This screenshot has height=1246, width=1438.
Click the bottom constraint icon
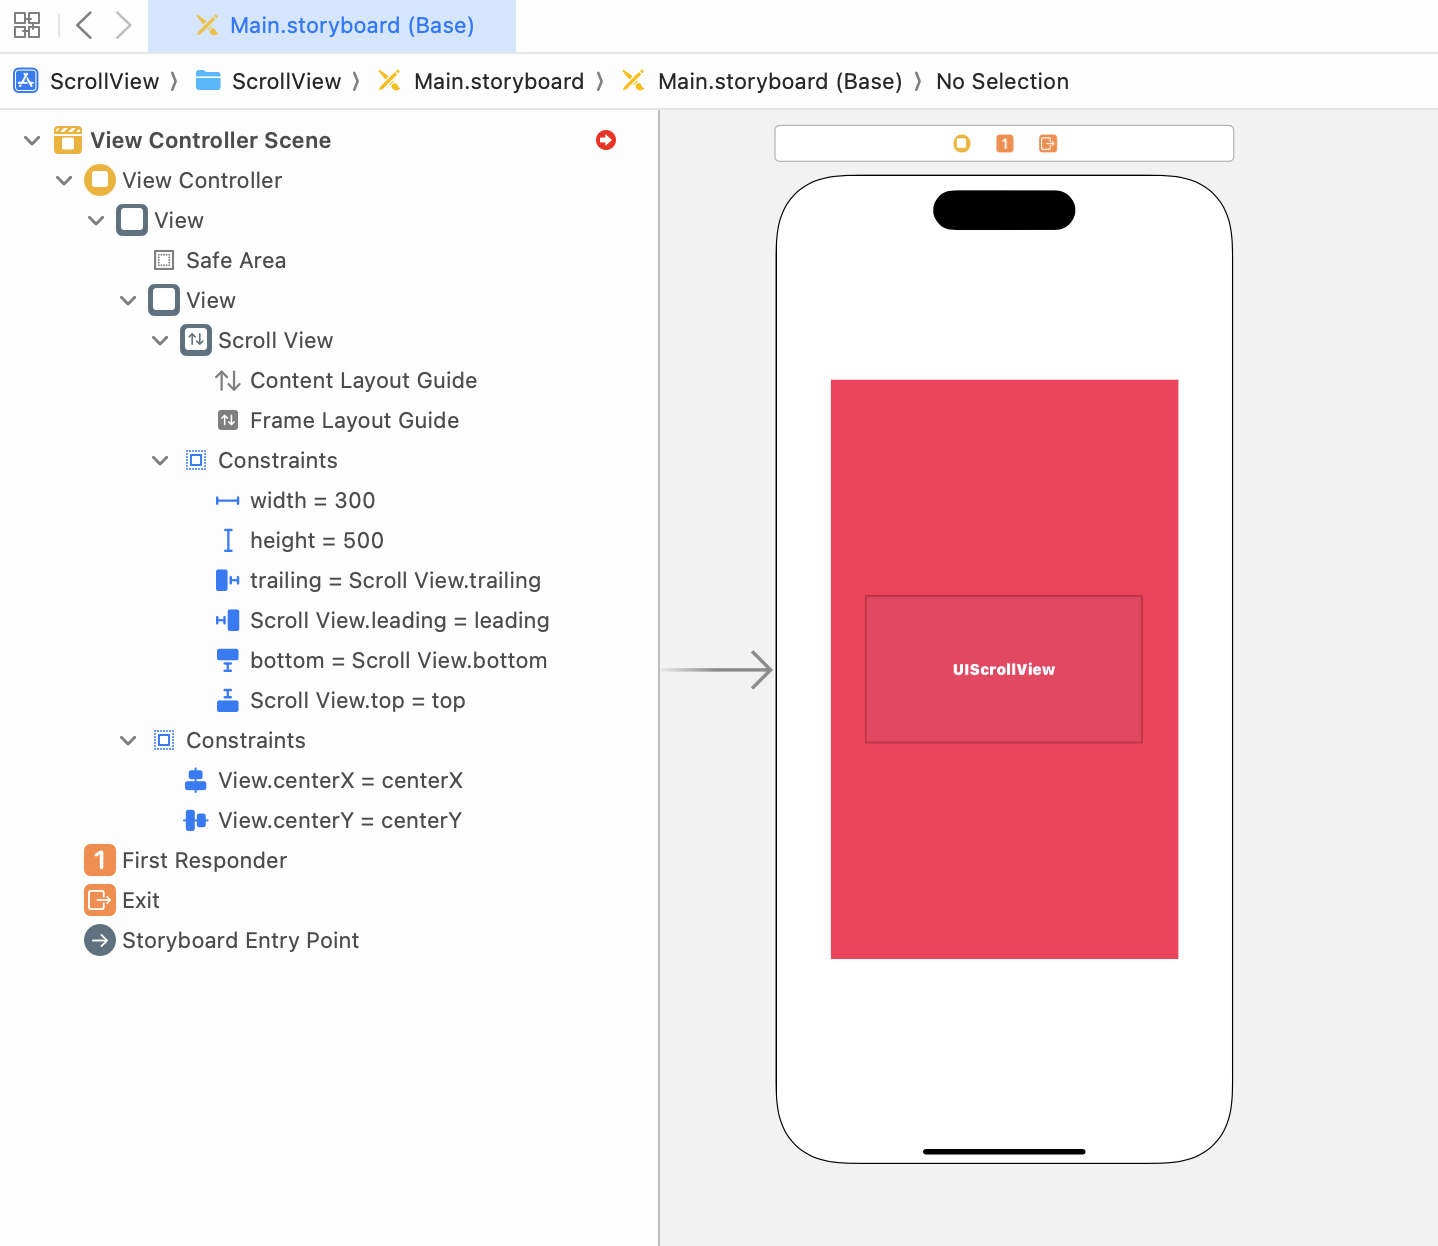pos(228,660)
